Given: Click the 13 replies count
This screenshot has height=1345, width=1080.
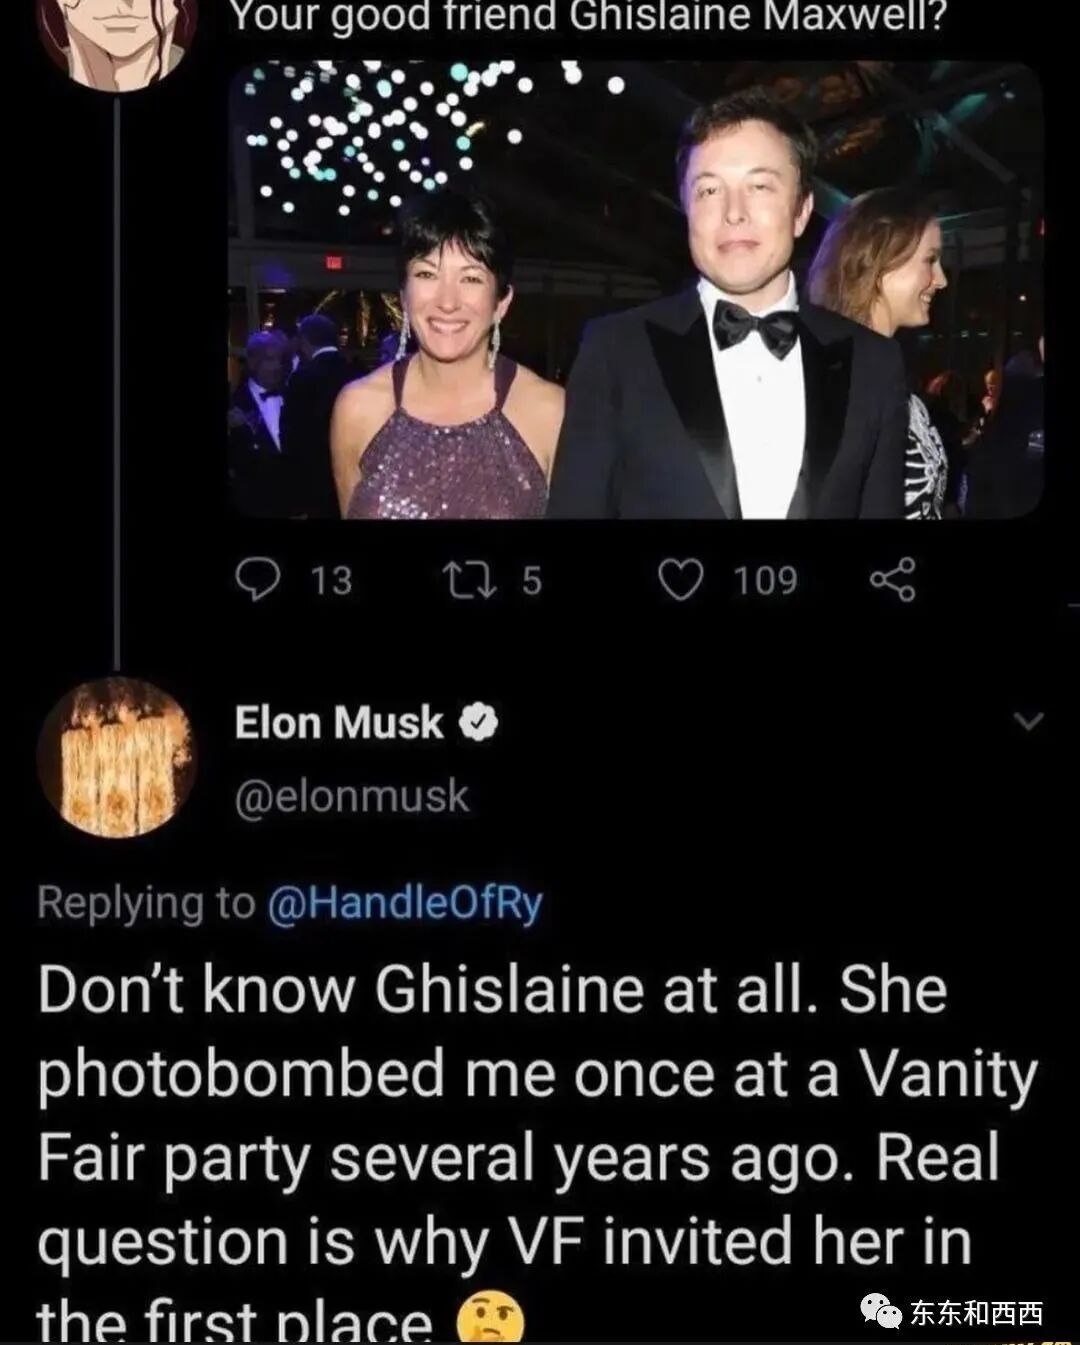Looking at the screenshot, I should coord(331,580).
